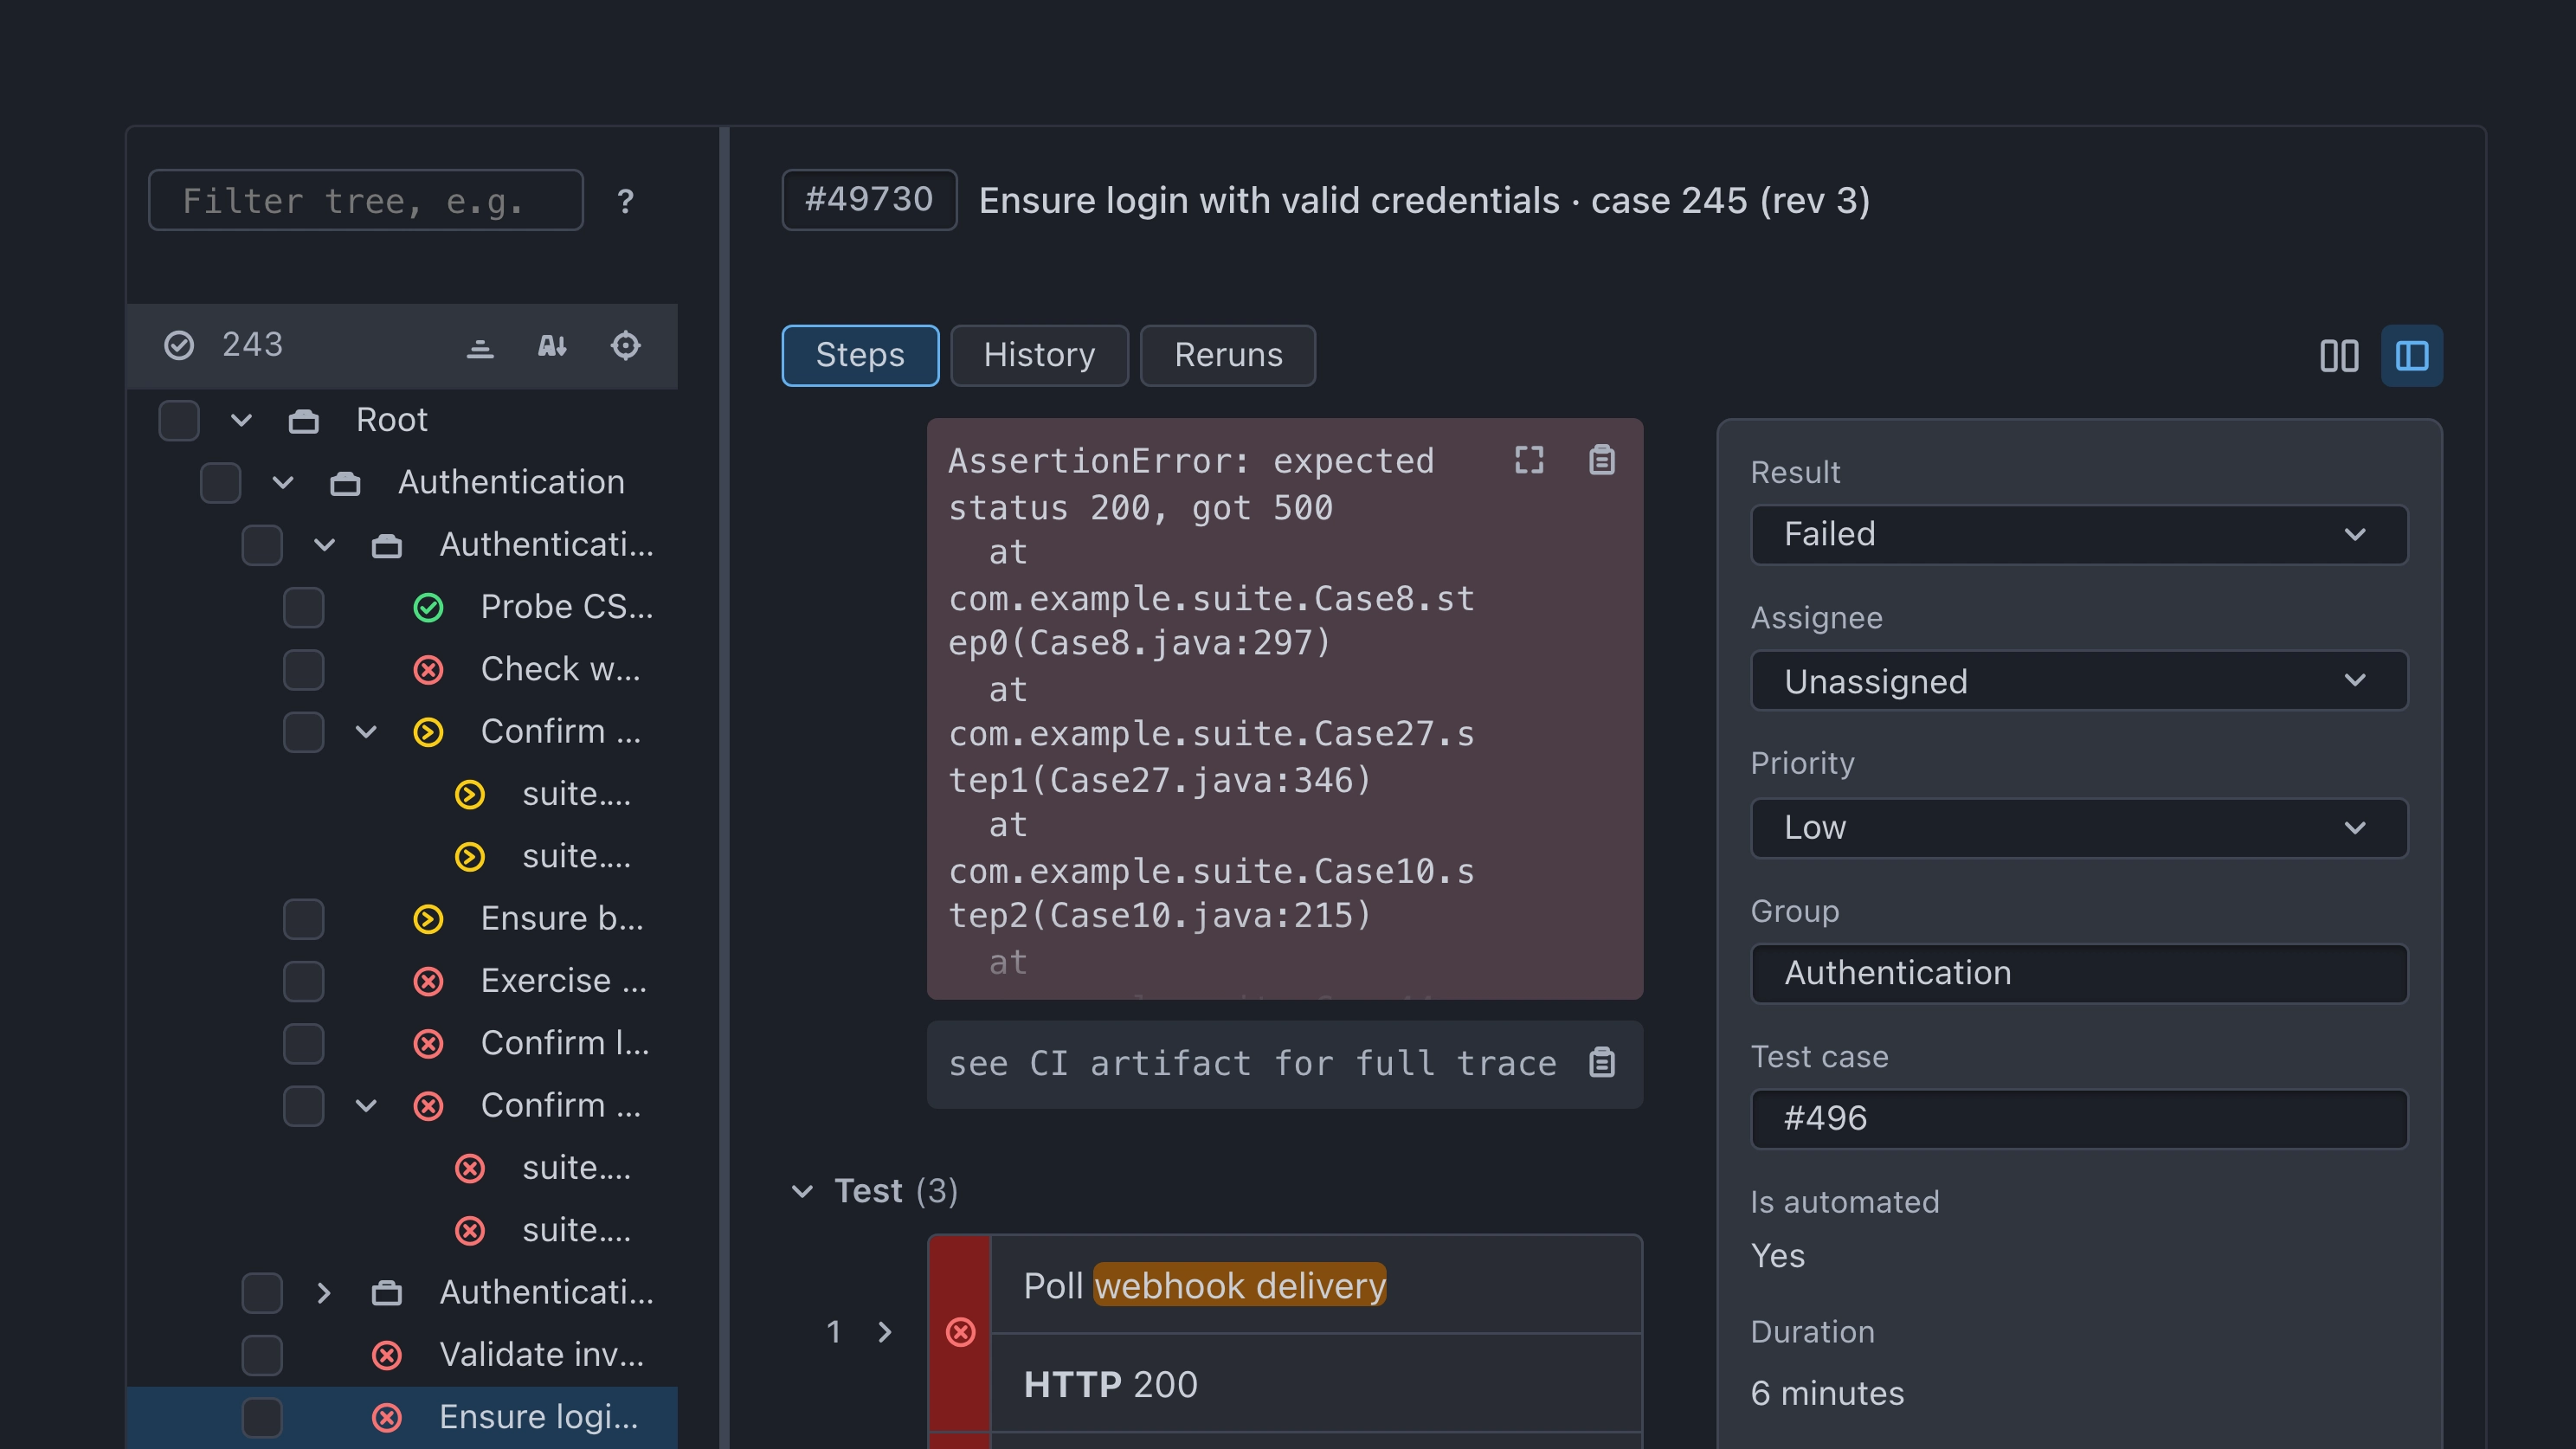
Task: Open the filter help question mark
Action: coord(625,201)
